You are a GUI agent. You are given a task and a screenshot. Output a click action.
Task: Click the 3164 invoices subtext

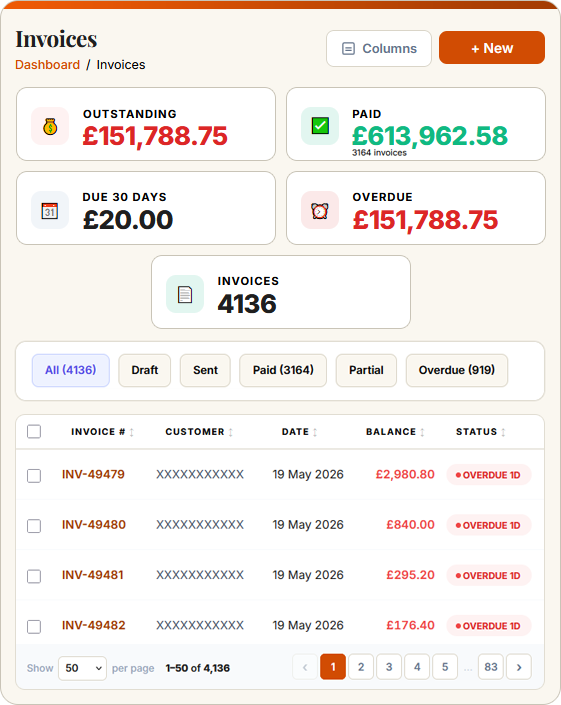coord(379,153)
